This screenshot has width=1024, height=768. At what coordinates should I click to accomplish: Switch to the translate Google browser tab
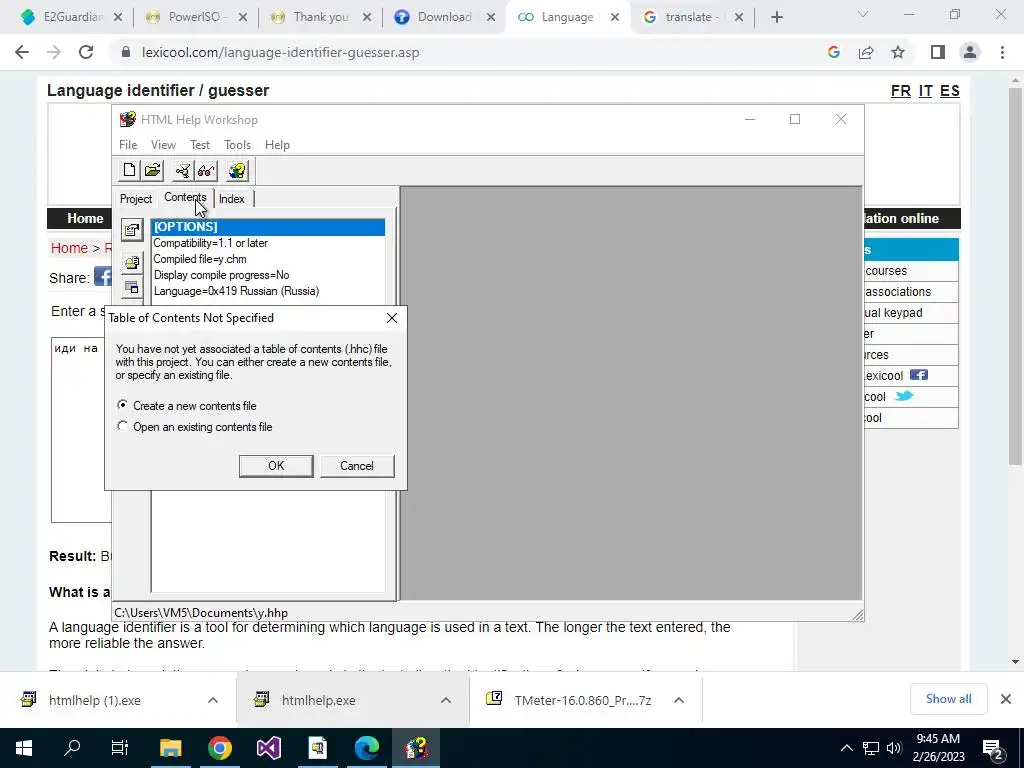pos(692,17)
